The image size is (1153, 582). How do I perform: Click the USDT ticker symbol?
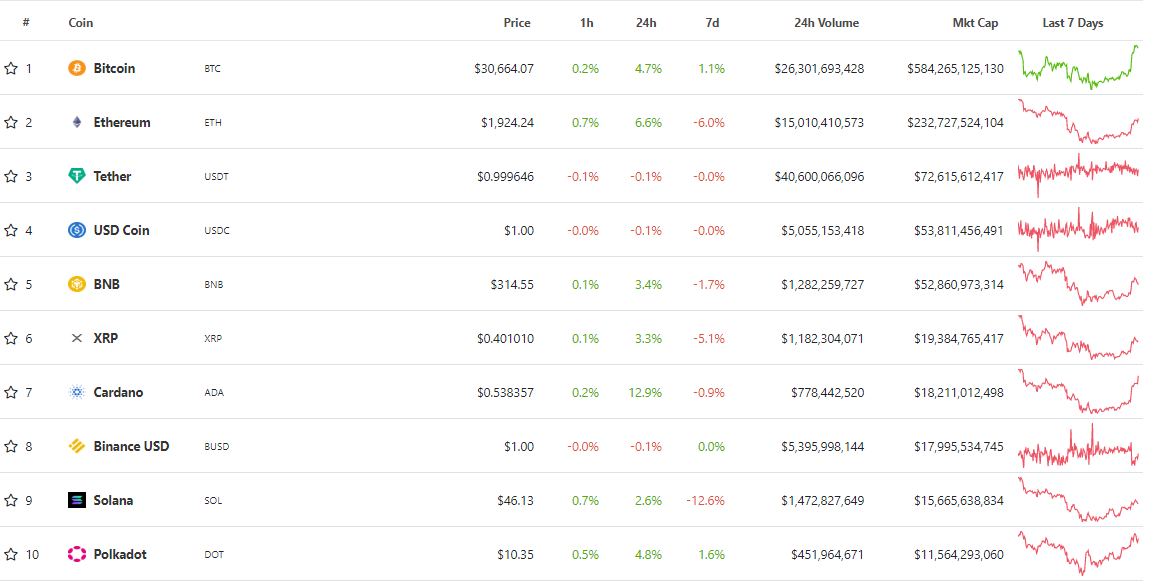click(216, 177)
